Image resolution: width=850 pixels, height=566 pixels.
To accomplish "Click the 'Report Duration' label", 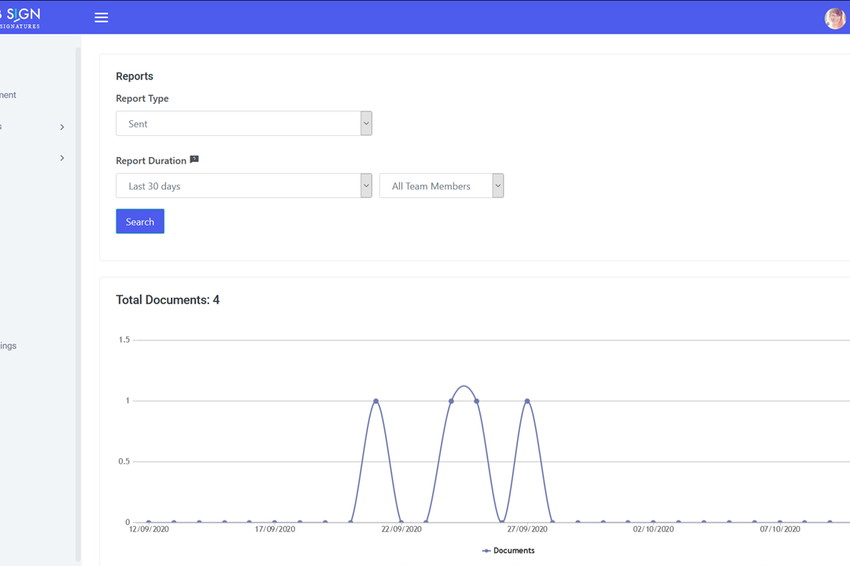I will pos(151,160).
